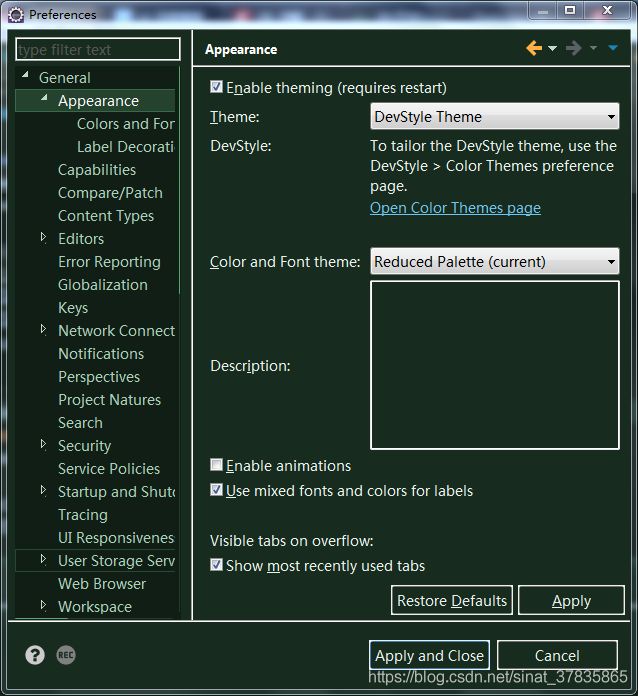Image resolution: width=638 pixels, height=696 pixels.
Task: Open the Color and Font theme dropdown
Action: point(495,261)
